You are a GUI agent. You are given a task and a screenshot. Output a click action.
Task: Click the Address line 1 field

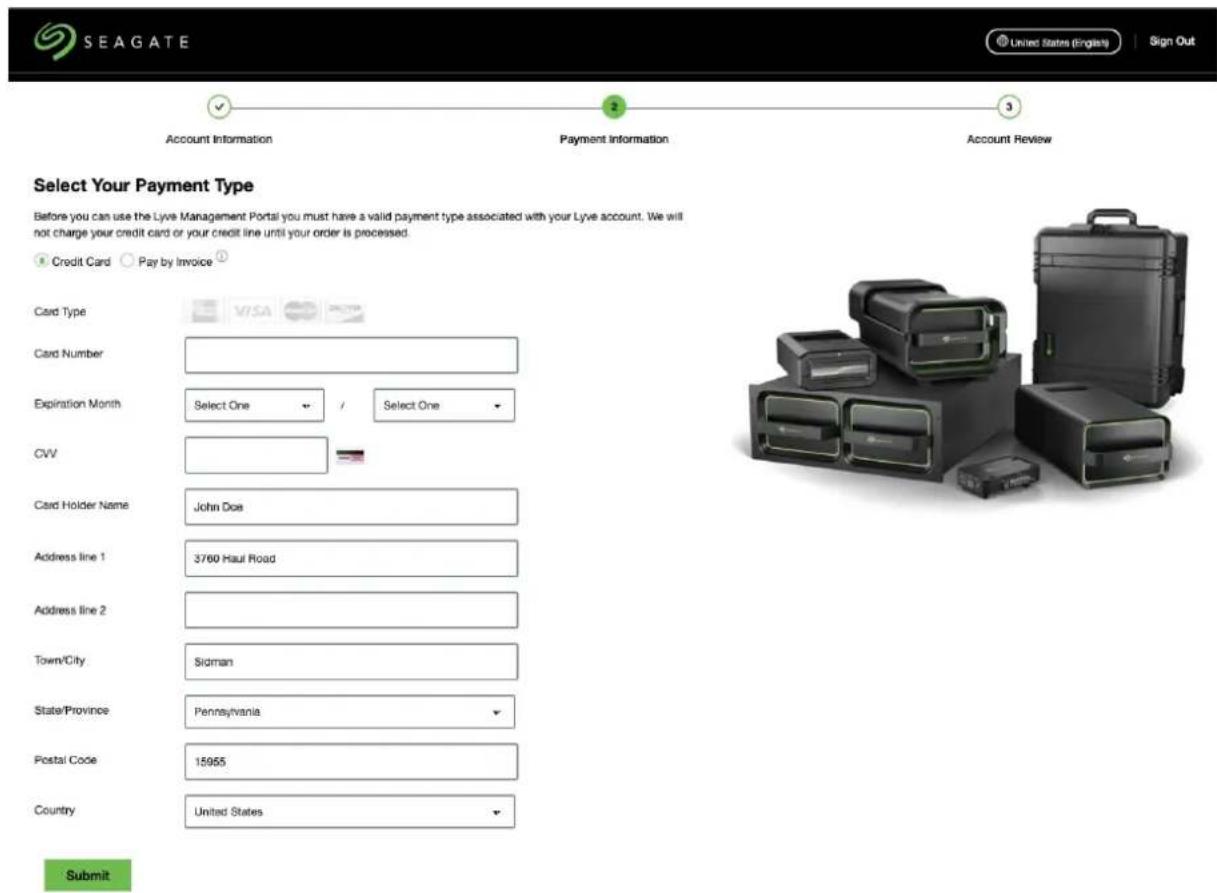[351, 559]
